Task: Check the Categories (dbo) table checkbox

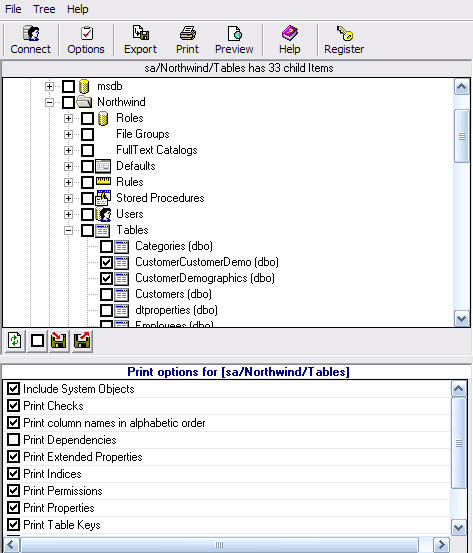Action: [x=106, y=246]
